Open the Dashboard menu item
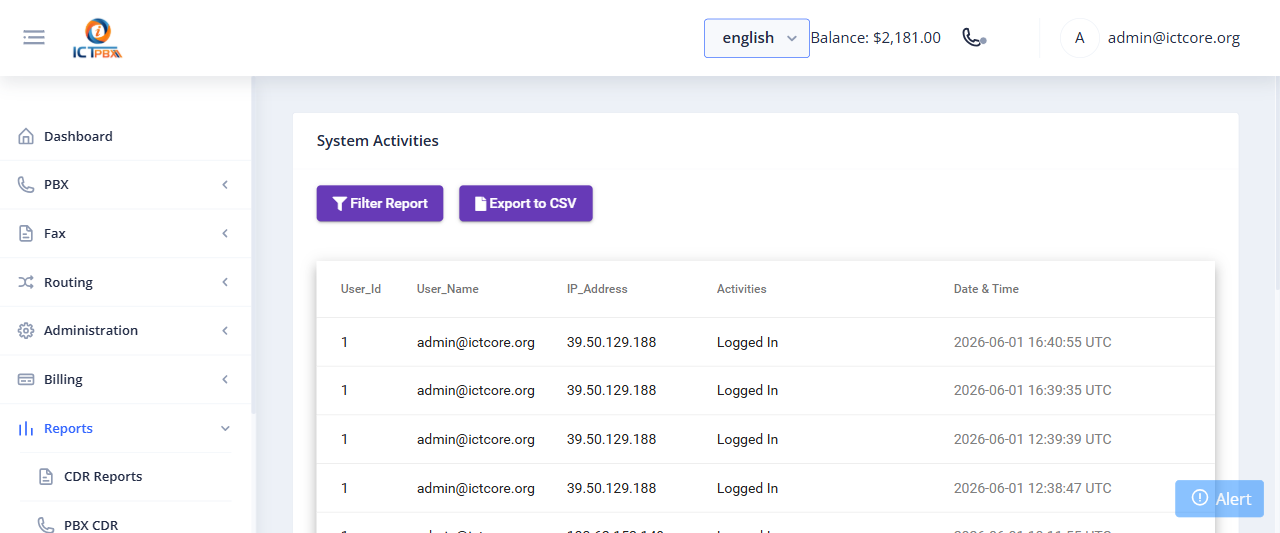 [125, 136]
